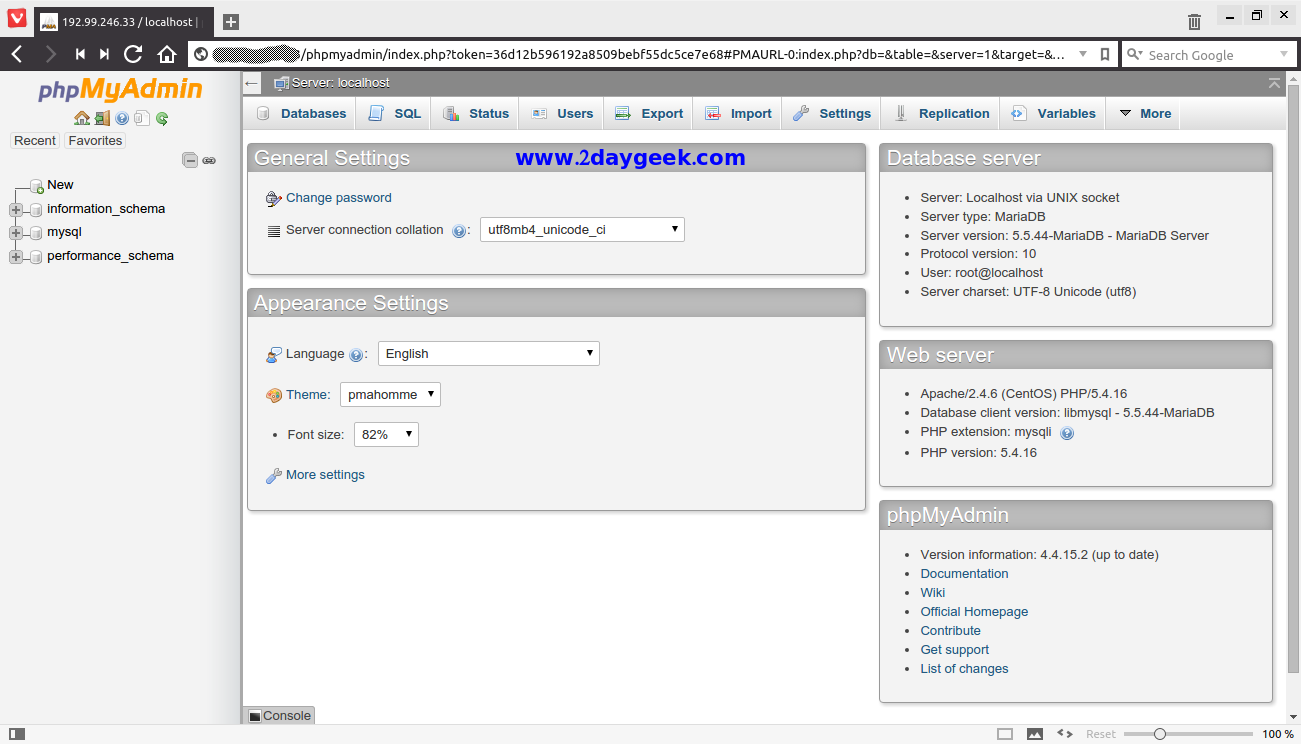Viewport: 1301px width, 744px height.
Task: Collapse all navigation tree items
Action: tap(190, 160)
